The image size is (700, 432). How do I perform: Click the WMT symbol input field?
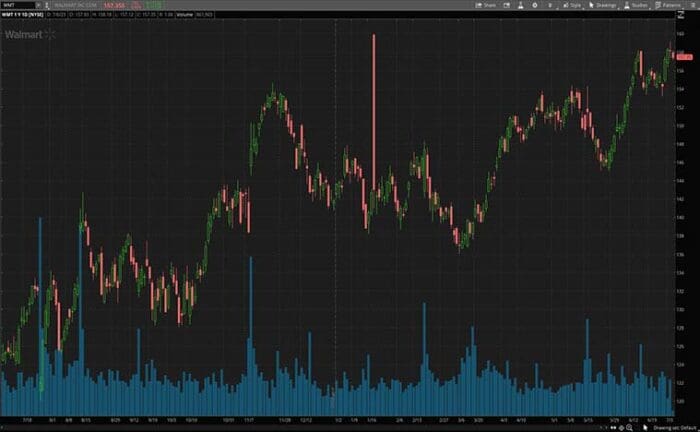tap(17, 5)
